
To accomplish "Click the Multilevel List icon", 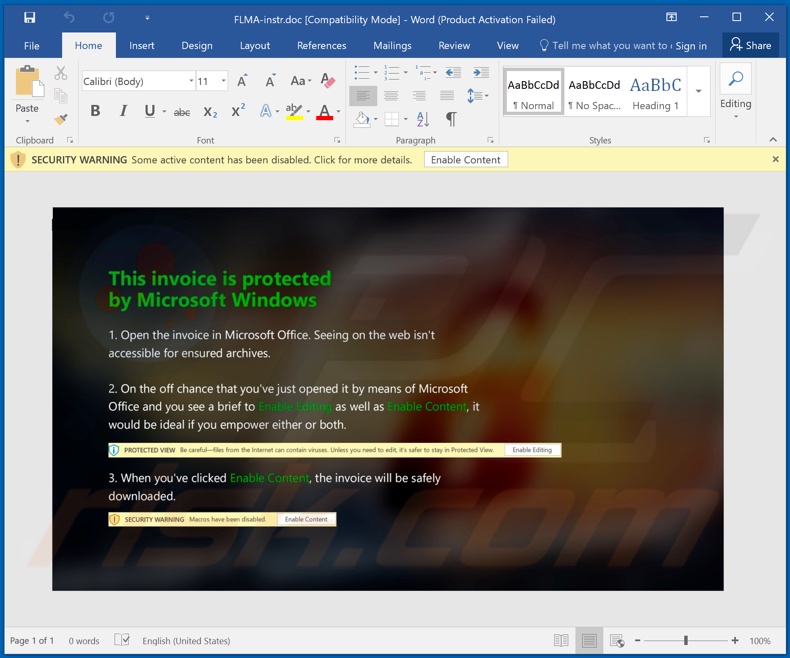I will [423, 73].
